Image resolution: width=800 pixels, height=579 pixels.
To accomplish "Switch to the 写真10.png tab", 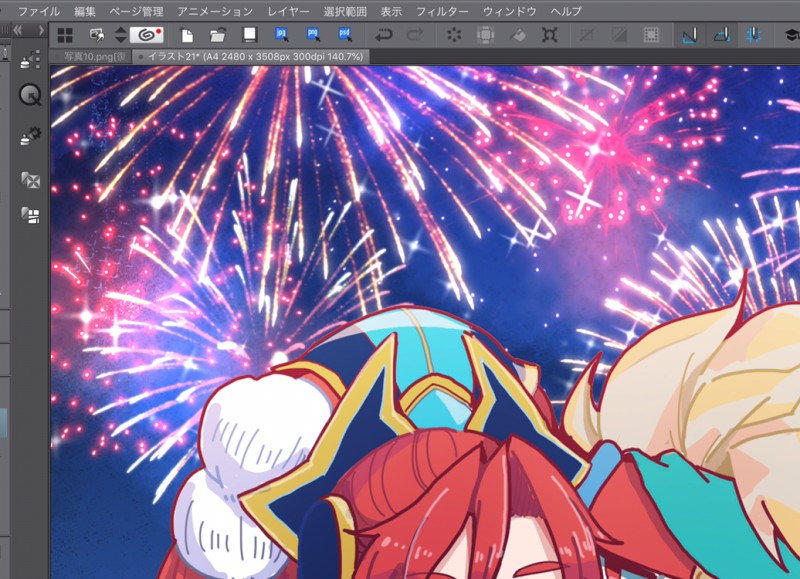I will (91, 56).
